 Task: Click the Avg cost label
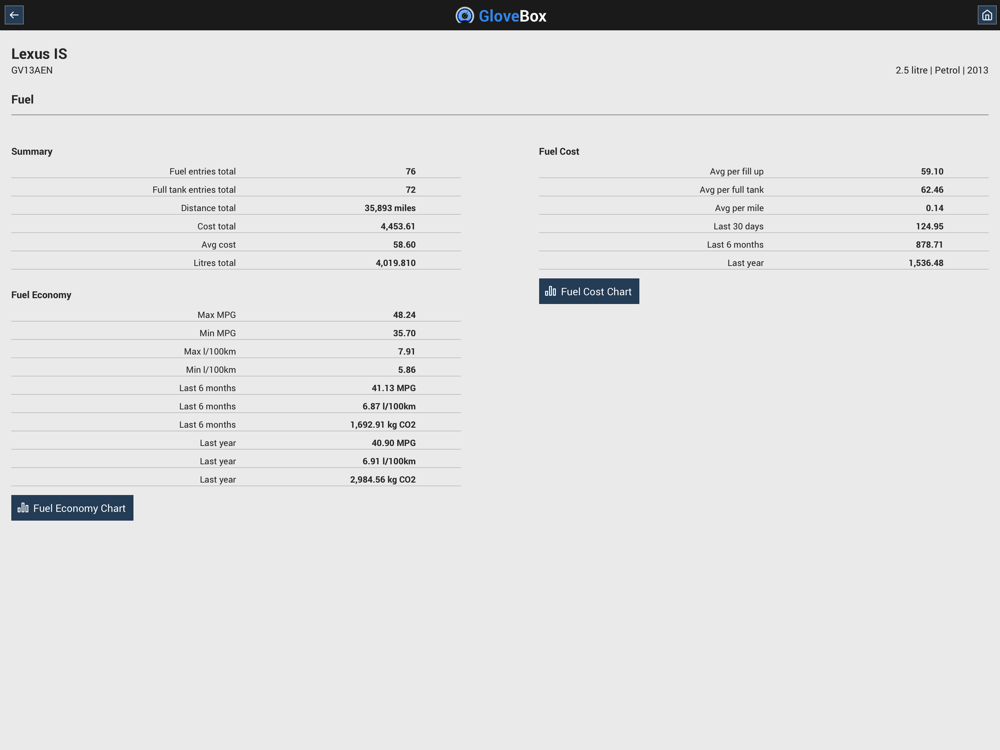[x=218, y=244]
